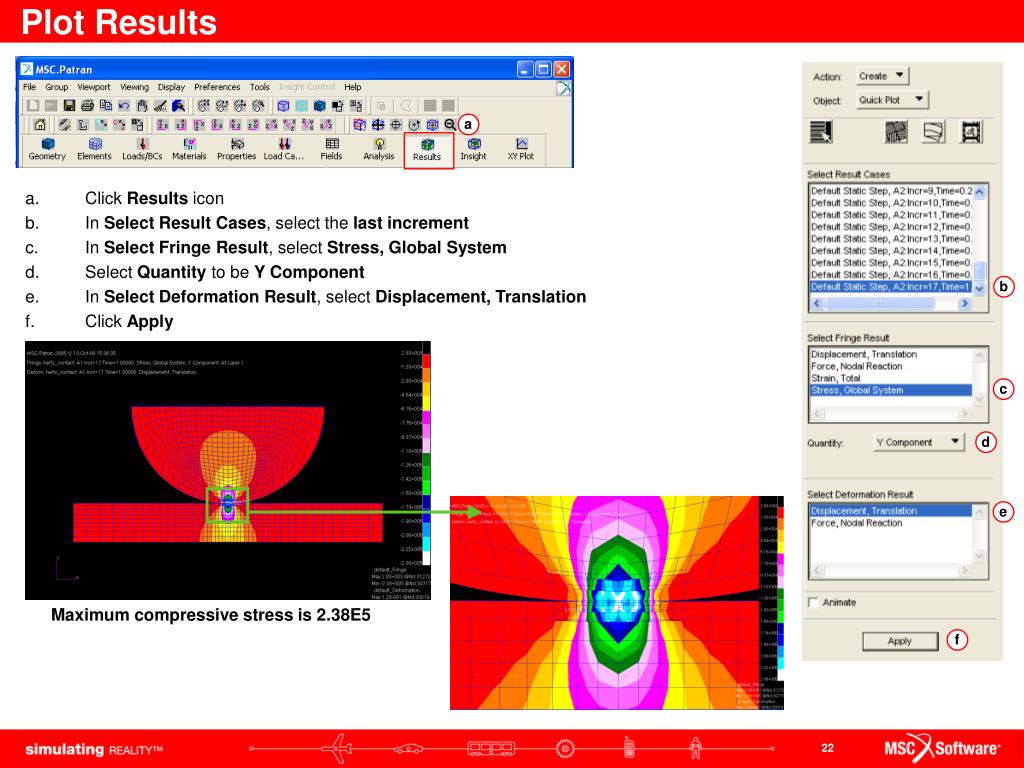
Task: Open the Quantity Y Component dropdown
Action: coord(919,442)
